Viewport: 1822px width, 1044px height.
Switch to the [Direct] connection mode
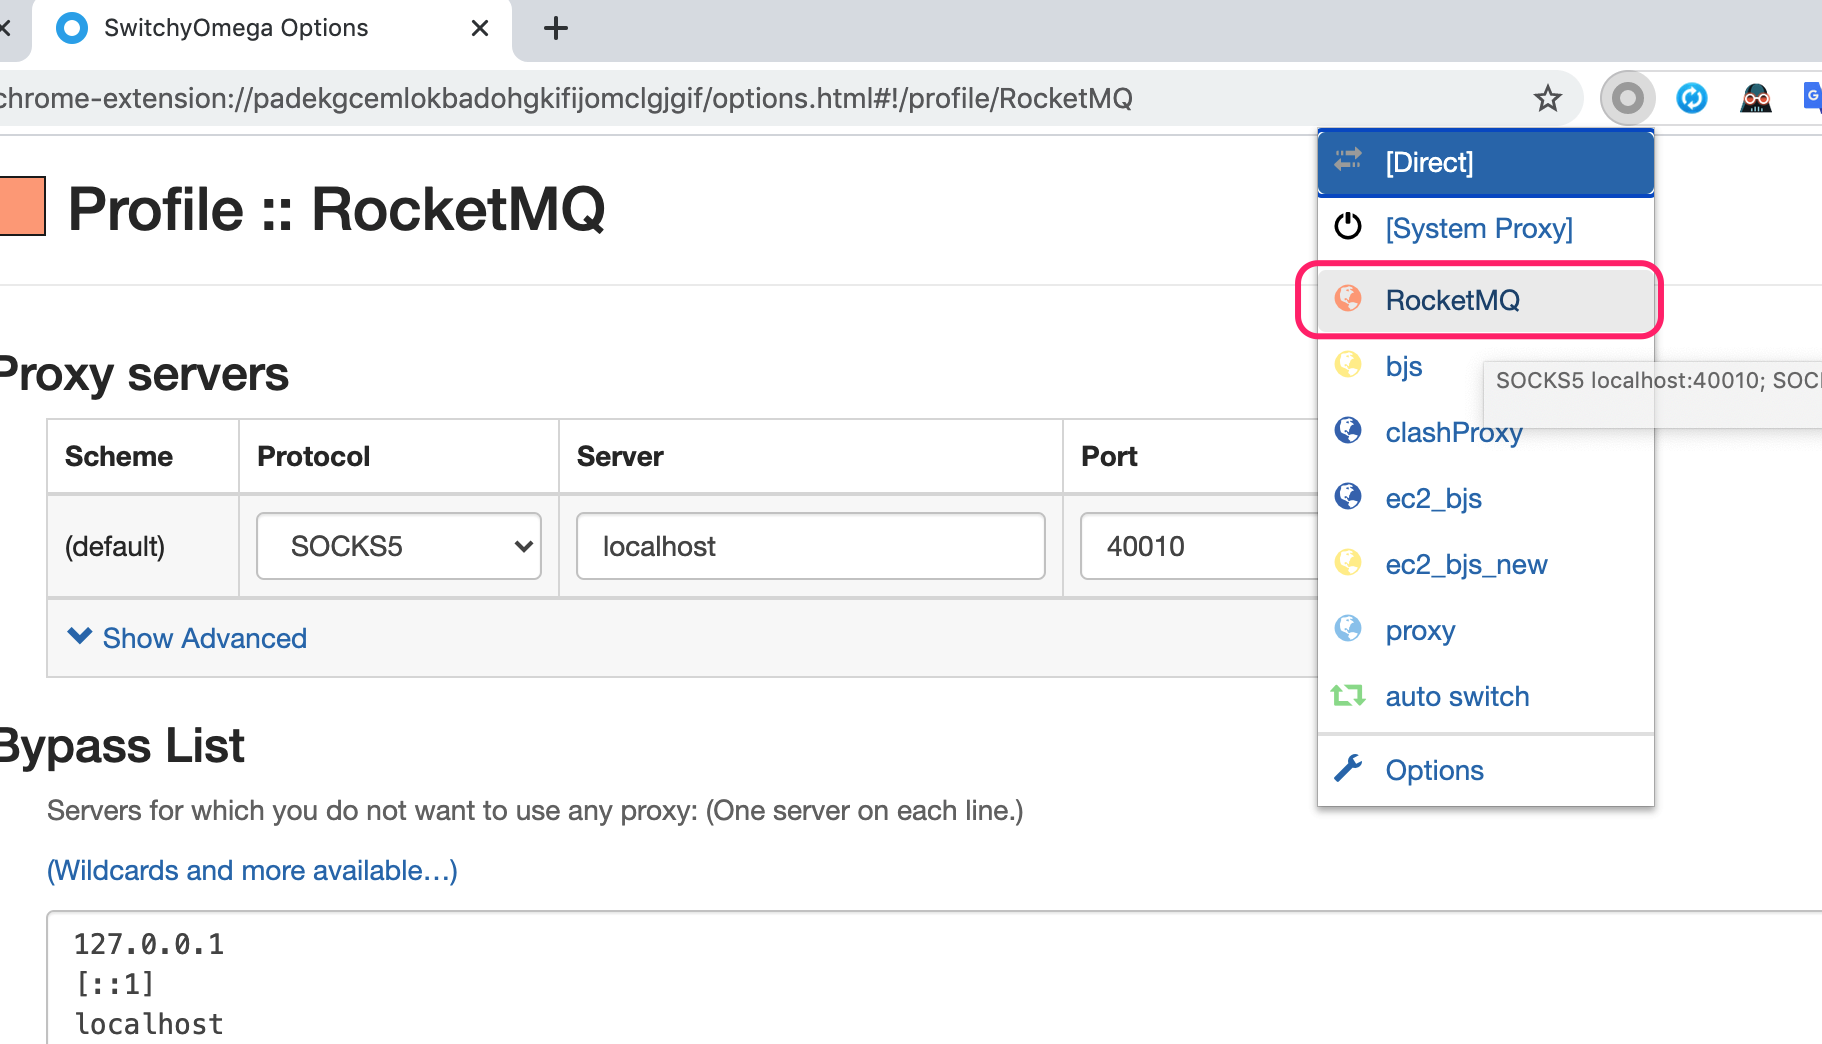pyautogui.click(x=1485, y=162)
